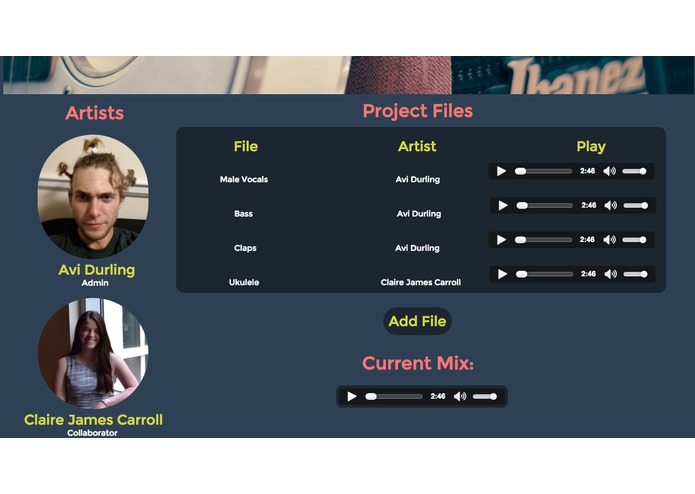Click the Add File button
The image size is (695, 494).
[x=417, y=321]
